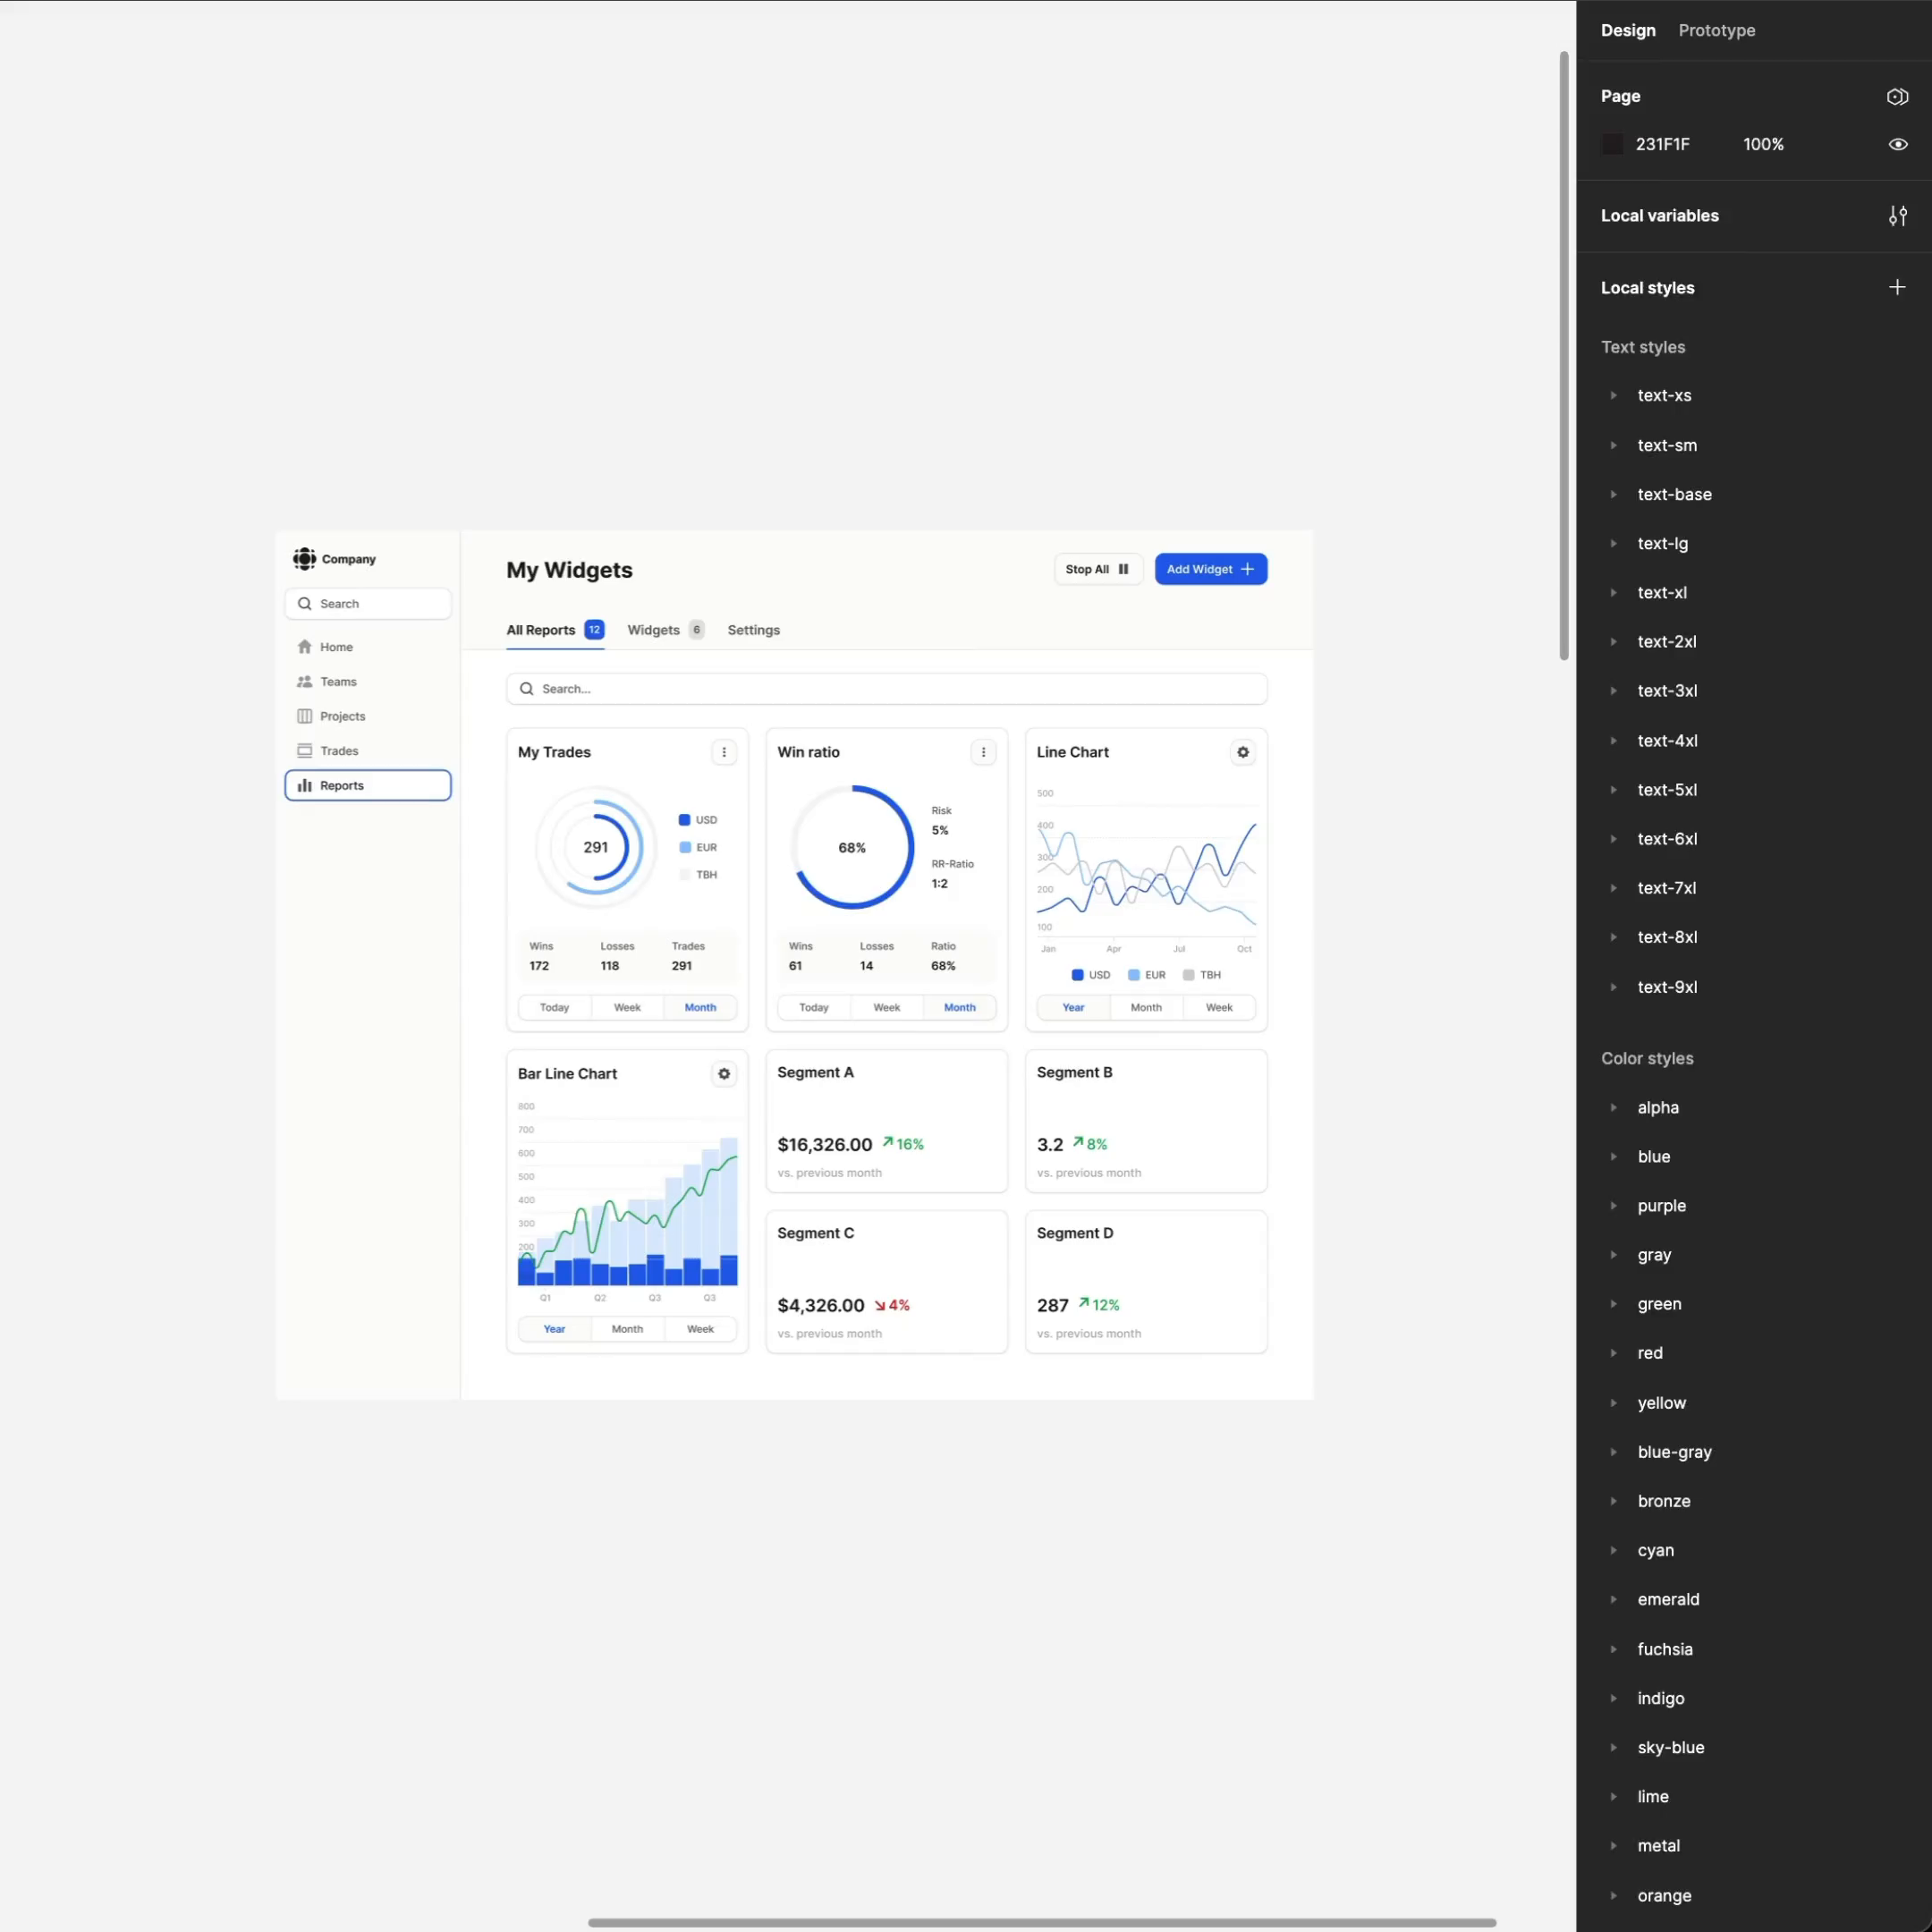Select Month filter on Line Chart
1932x1932 pixels.
(1147, 1006)
